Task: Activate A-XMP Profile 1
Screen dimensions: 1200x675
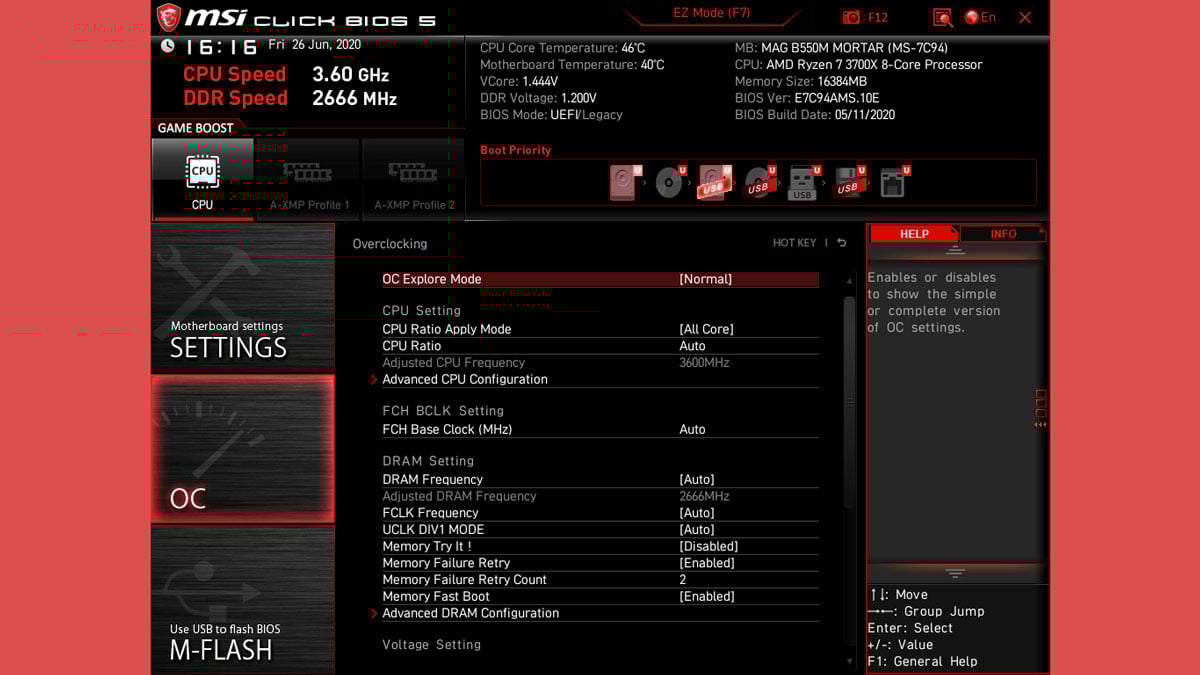Action: [x=309, y=179]
